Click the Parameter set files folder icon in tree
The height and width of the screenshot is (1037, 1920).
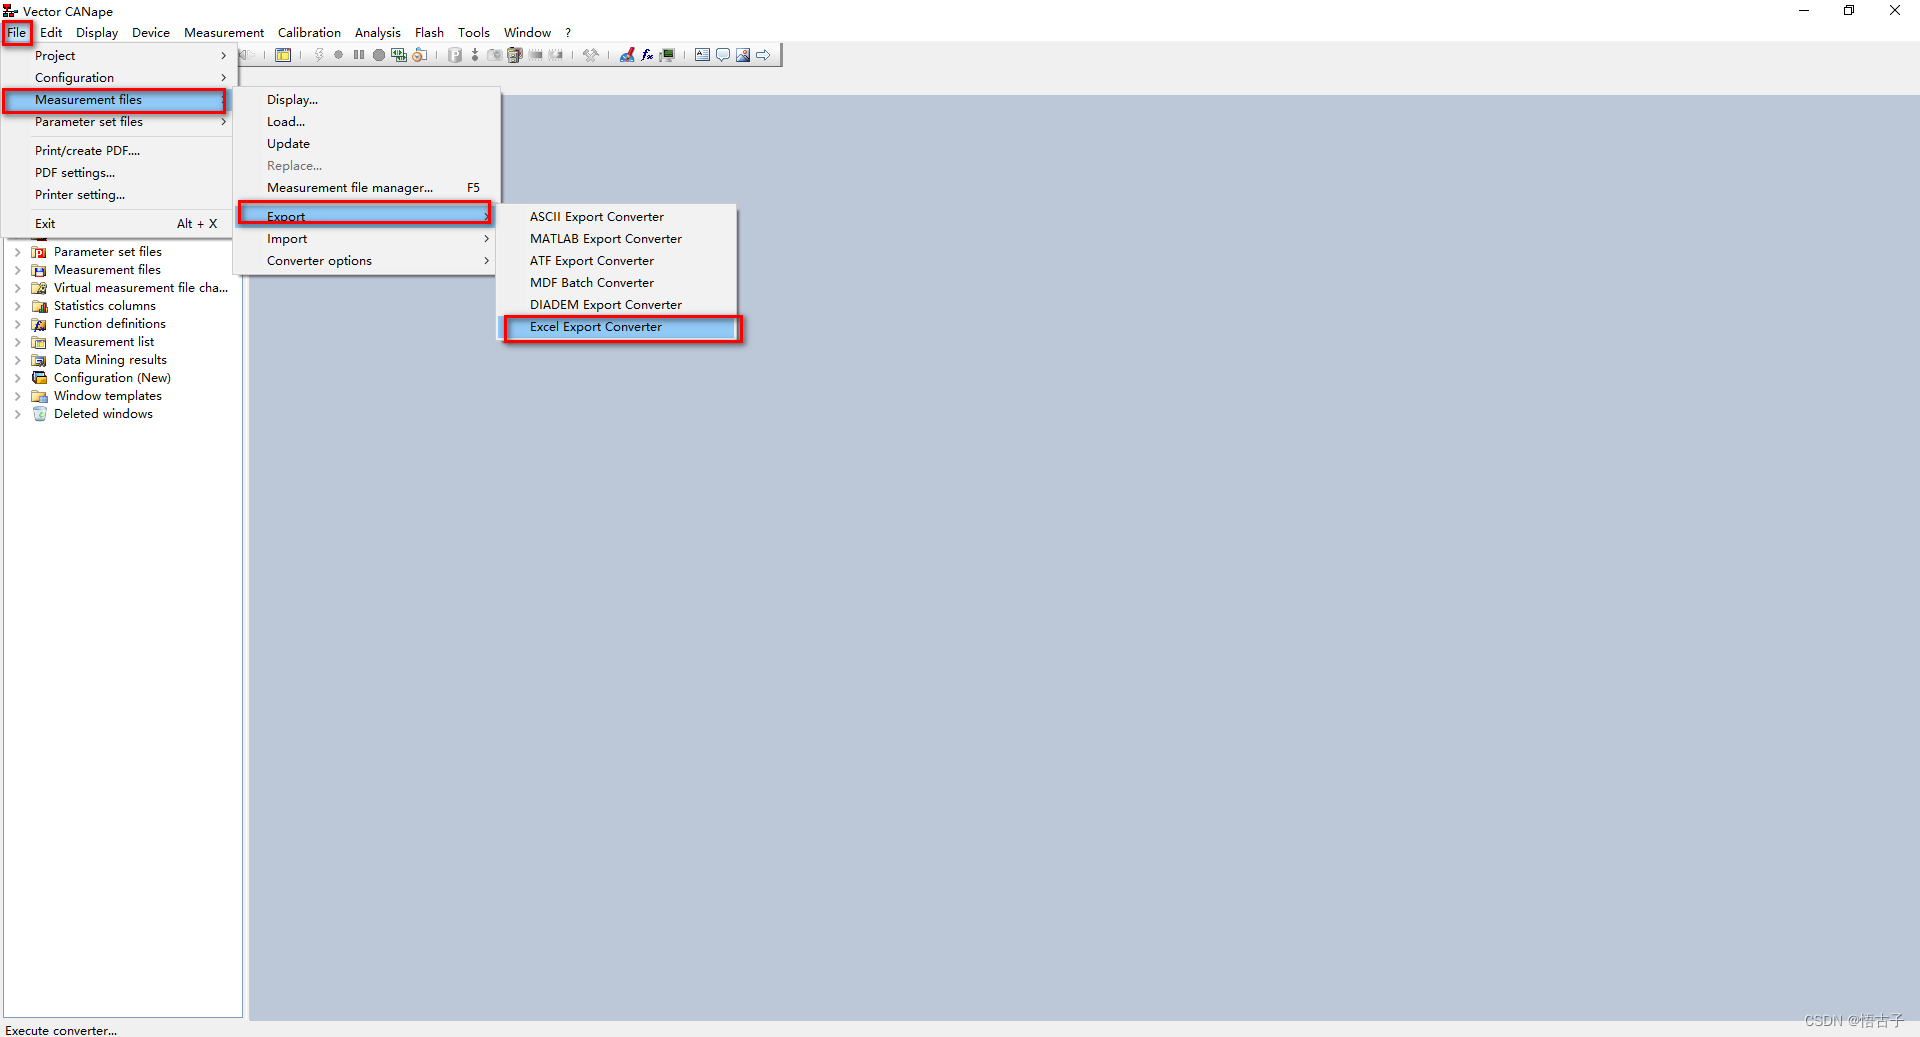point(39,252)
